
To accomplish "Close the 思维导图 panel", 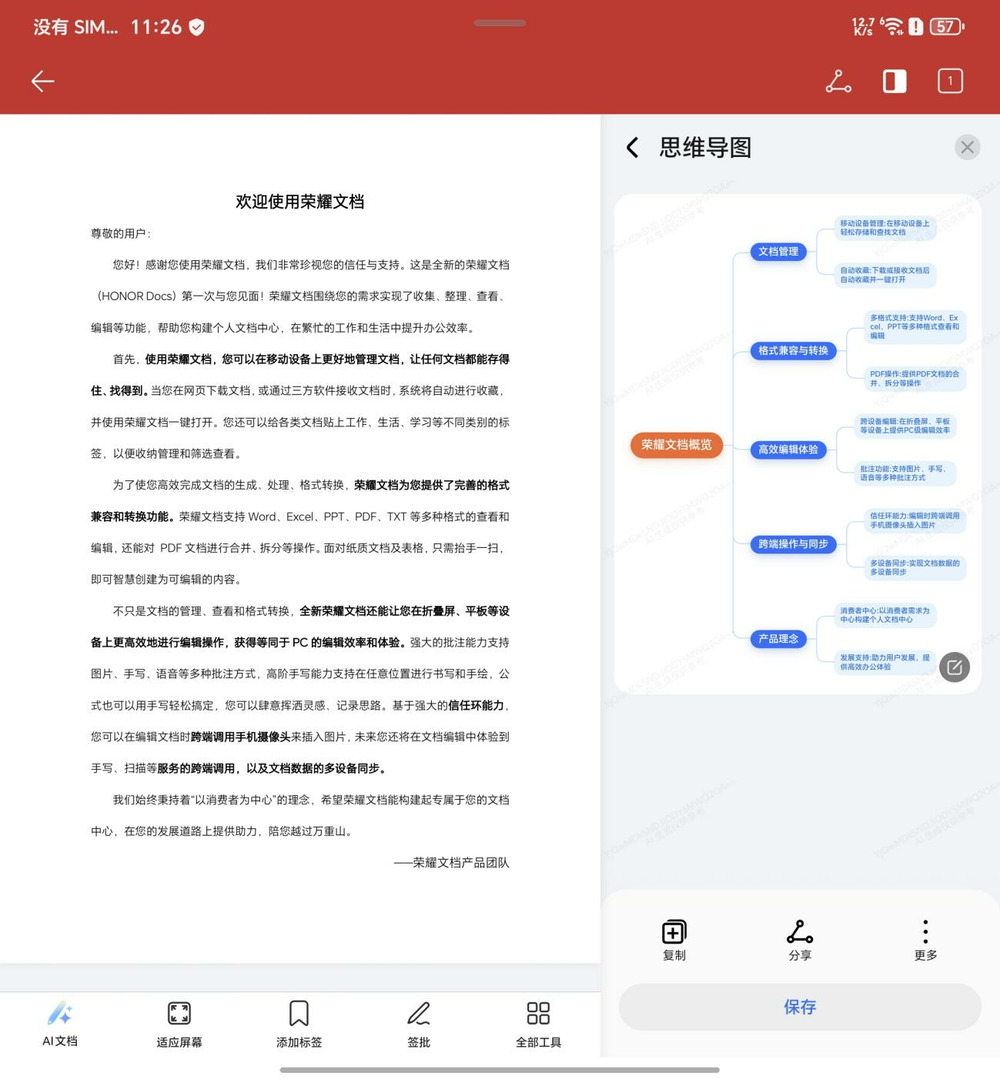I will point(967,147).
